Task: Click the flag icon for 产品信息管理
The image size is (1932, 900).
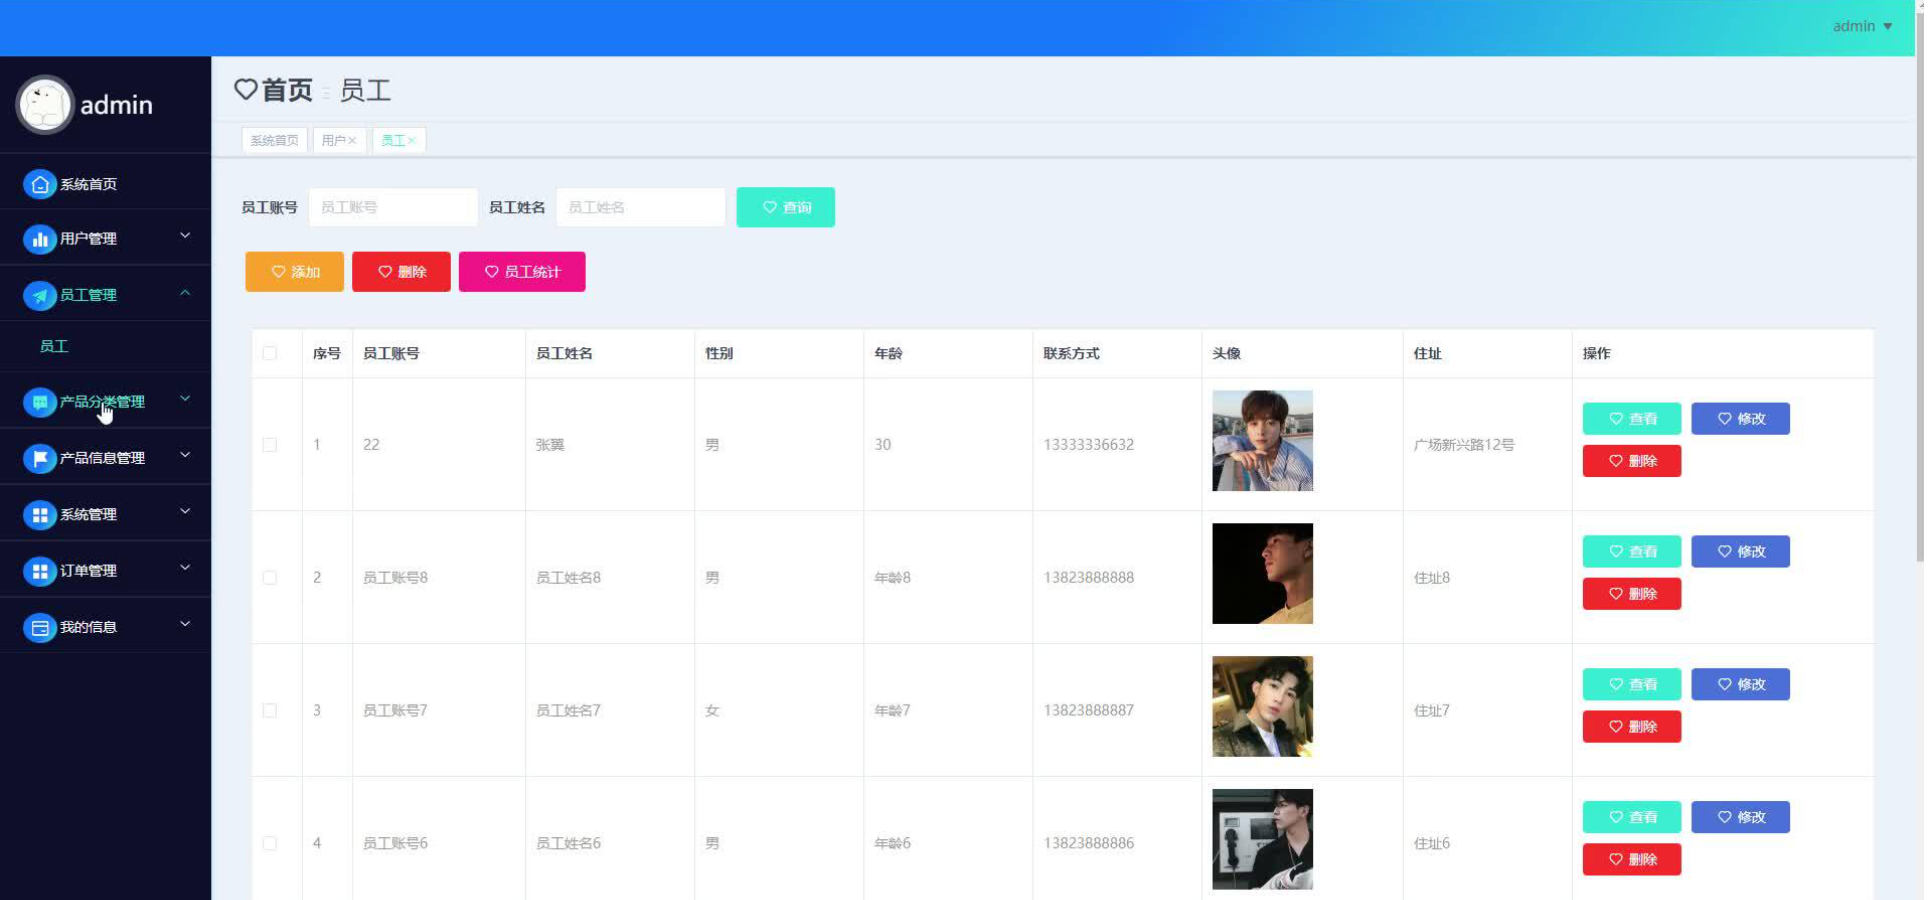Action: coord(39,458)
